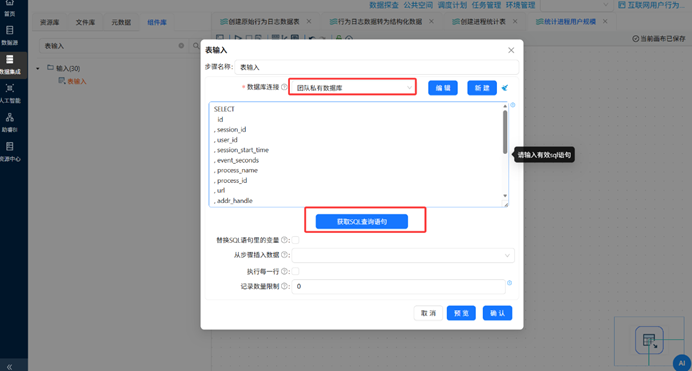Click the info icon right of the record limit field

pos(509,283)
